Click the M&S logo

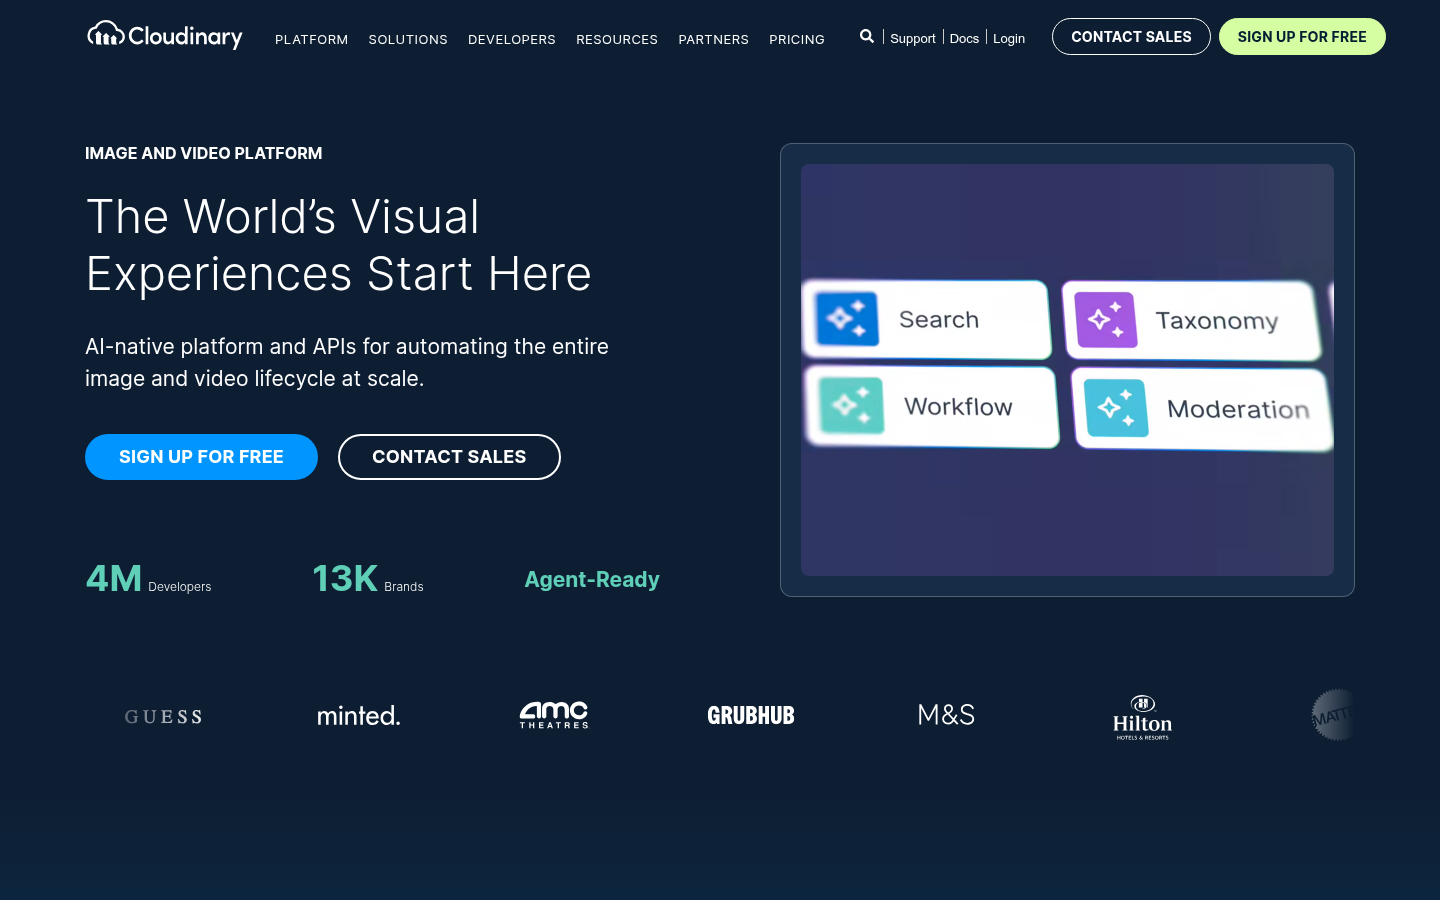click(x=946, y=715)
